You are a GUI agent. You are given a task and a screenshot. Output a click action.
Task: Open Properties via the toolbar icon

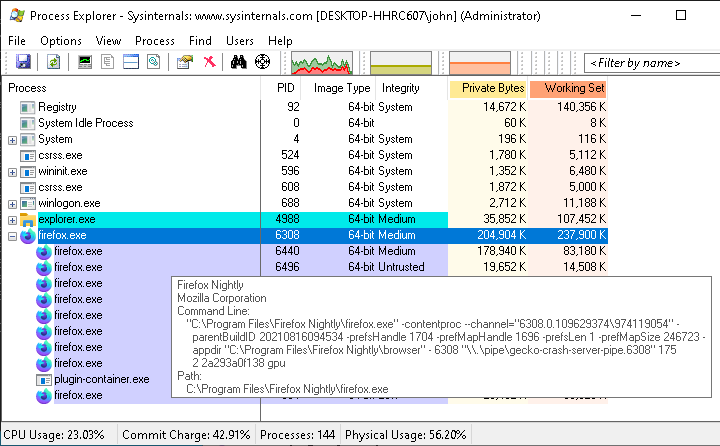pyautogui.click(x=184, y=62)
